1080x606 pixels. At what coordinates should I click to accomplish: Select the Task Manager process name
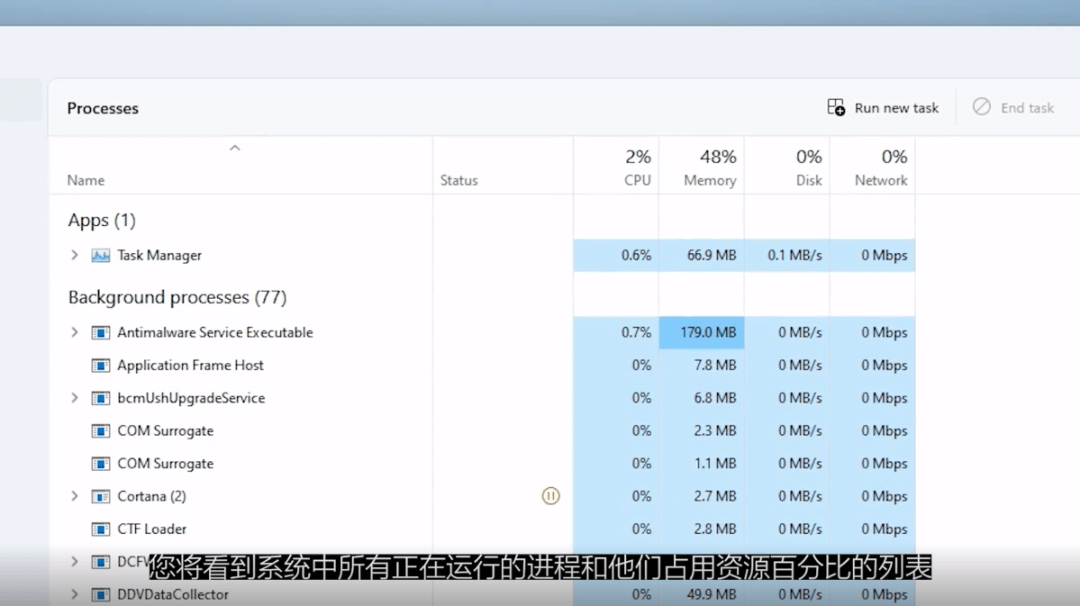click(x=159, y=255)
